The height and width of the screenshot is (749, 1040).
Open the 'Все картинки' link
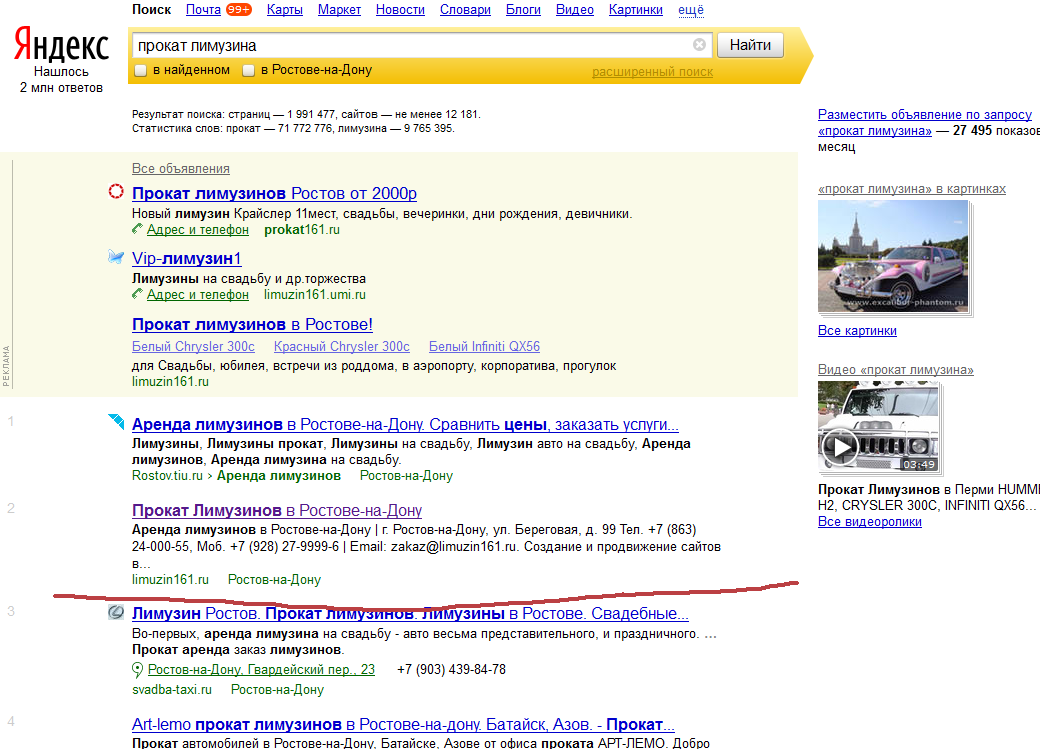tap(857, 330)
